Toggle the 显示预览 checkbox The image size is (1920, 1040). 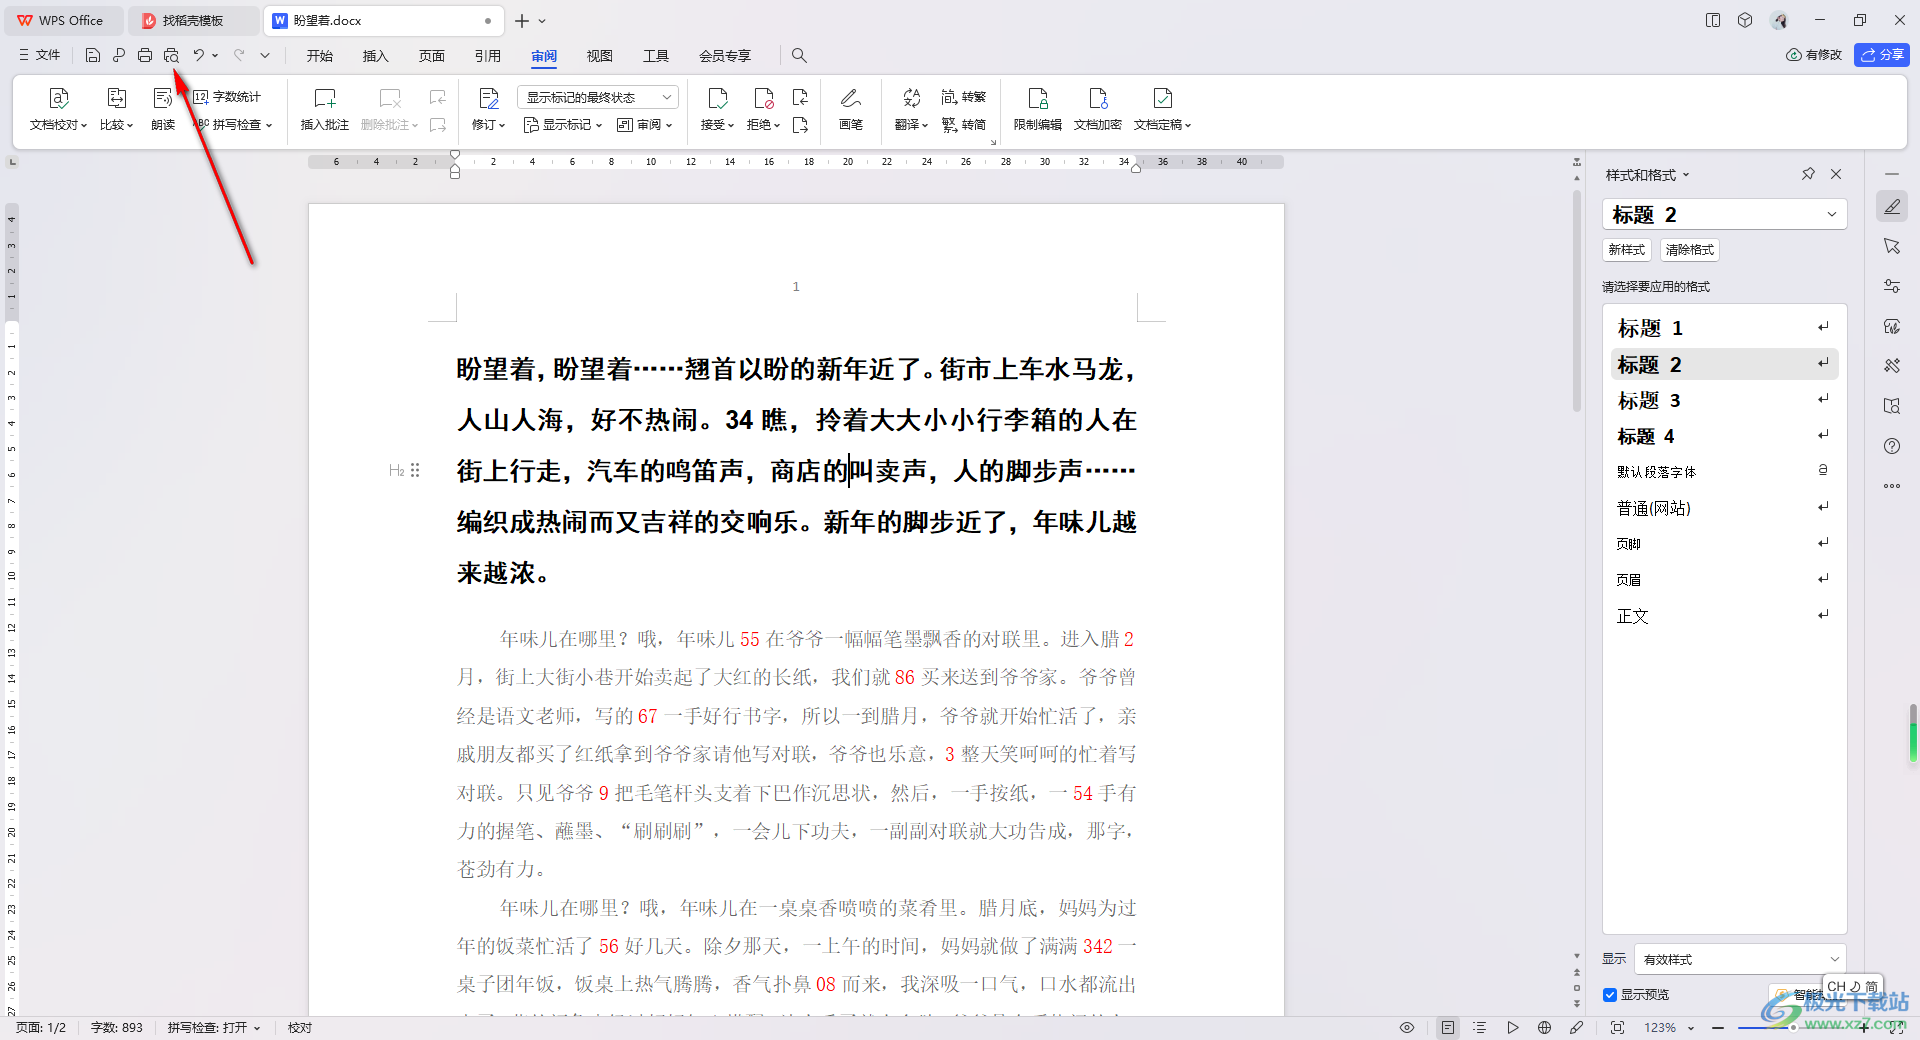tap(1610, 995)
